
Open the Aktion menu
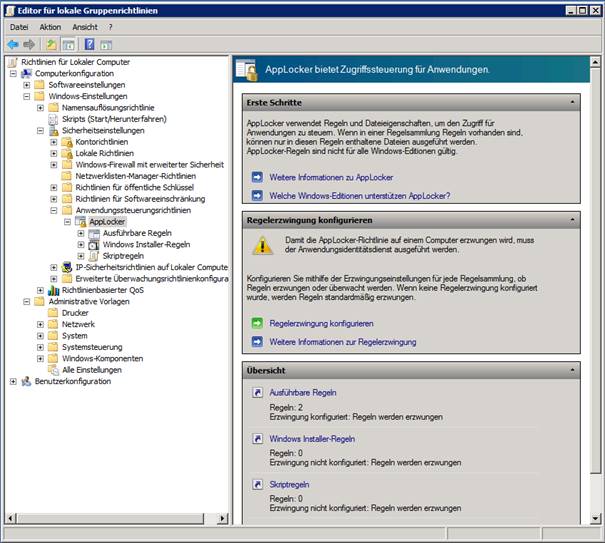(50, 27)
